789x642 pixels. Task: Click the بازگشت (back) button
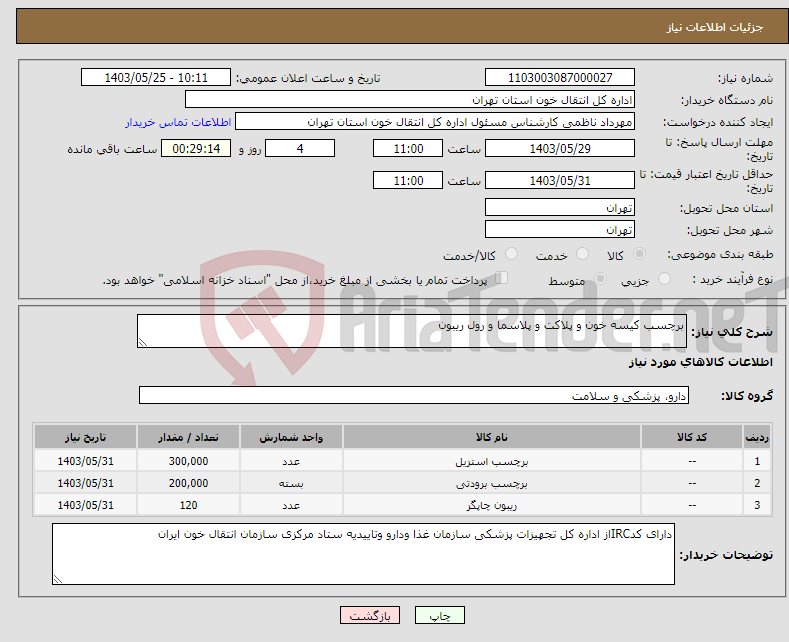click(x=370, y=615)
